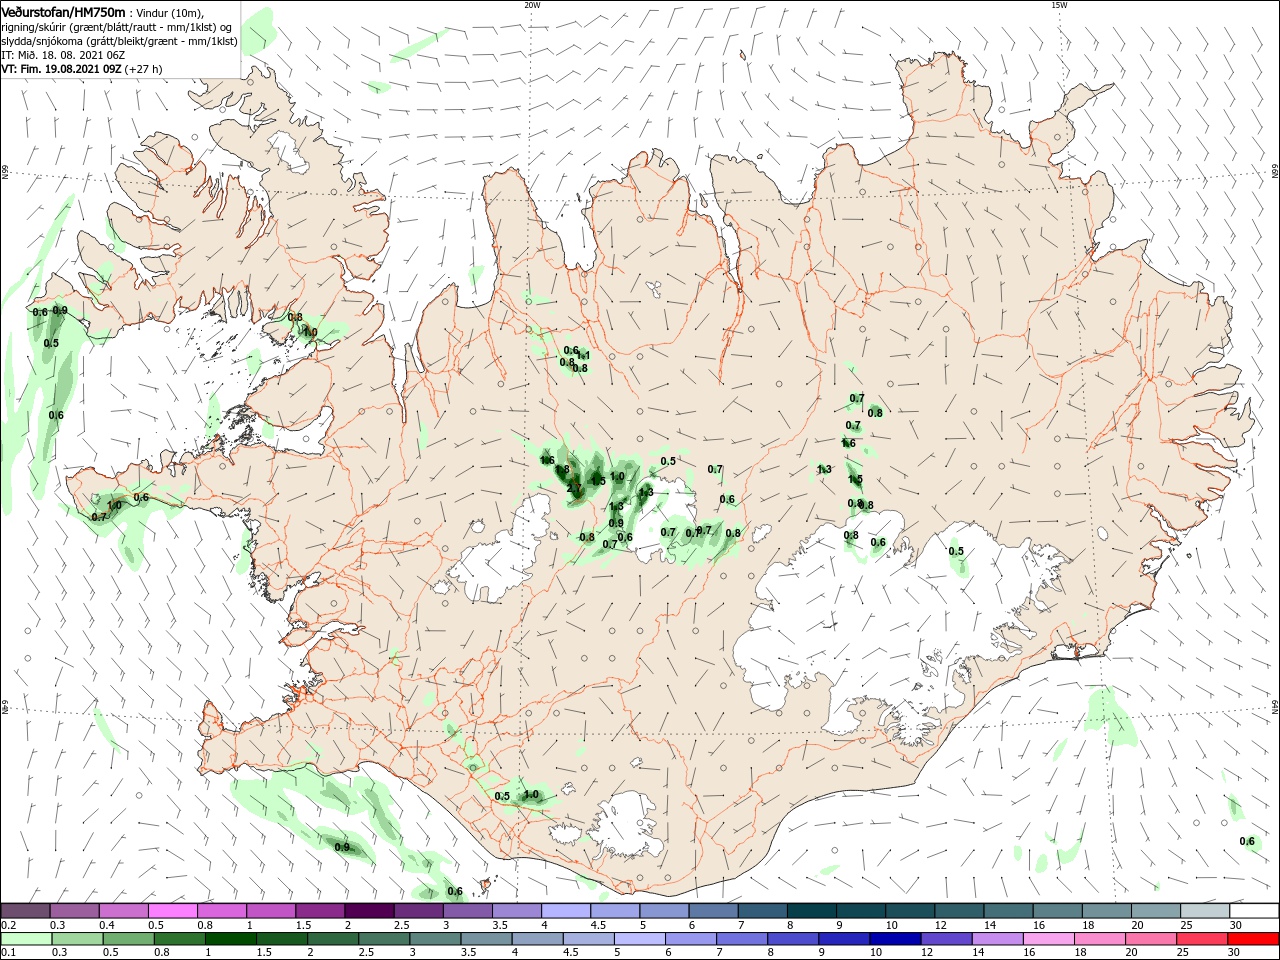Select lavender swatch labeled 4 in snow scale
The width and height of the screenshot is (1280, 960).
tap(566, 911)
